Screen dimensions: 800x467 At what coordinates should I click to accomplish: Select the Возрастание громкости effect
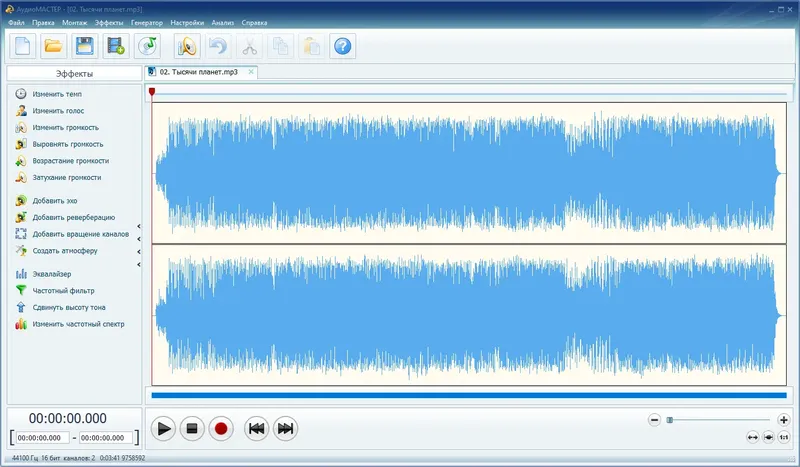click(62, 161)
